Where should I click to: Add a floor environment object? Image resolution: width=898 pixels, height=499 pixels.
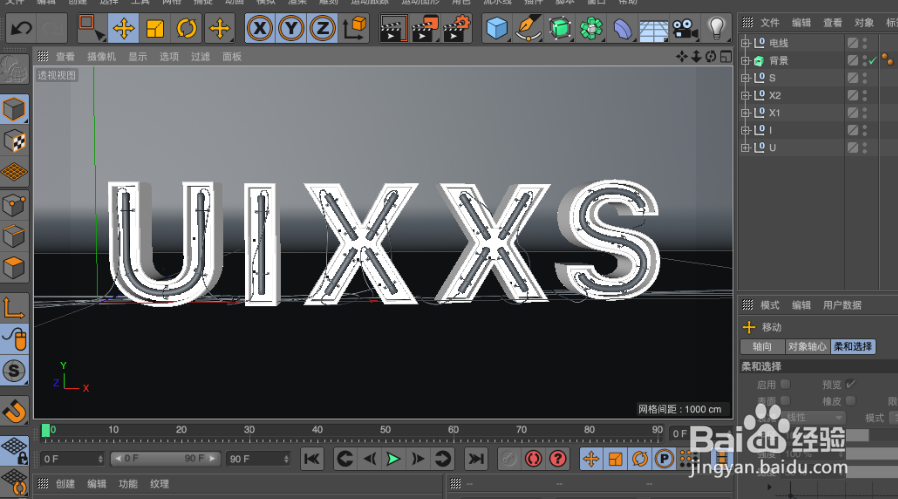tap(653, 30)
